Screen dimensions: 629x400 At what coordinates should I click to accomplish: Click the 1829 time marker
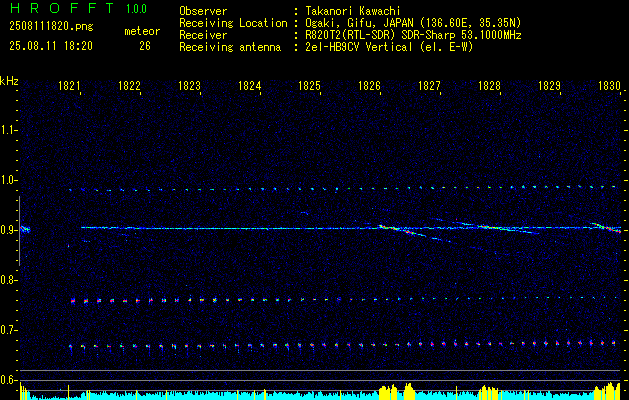click(x=549, y=86)
